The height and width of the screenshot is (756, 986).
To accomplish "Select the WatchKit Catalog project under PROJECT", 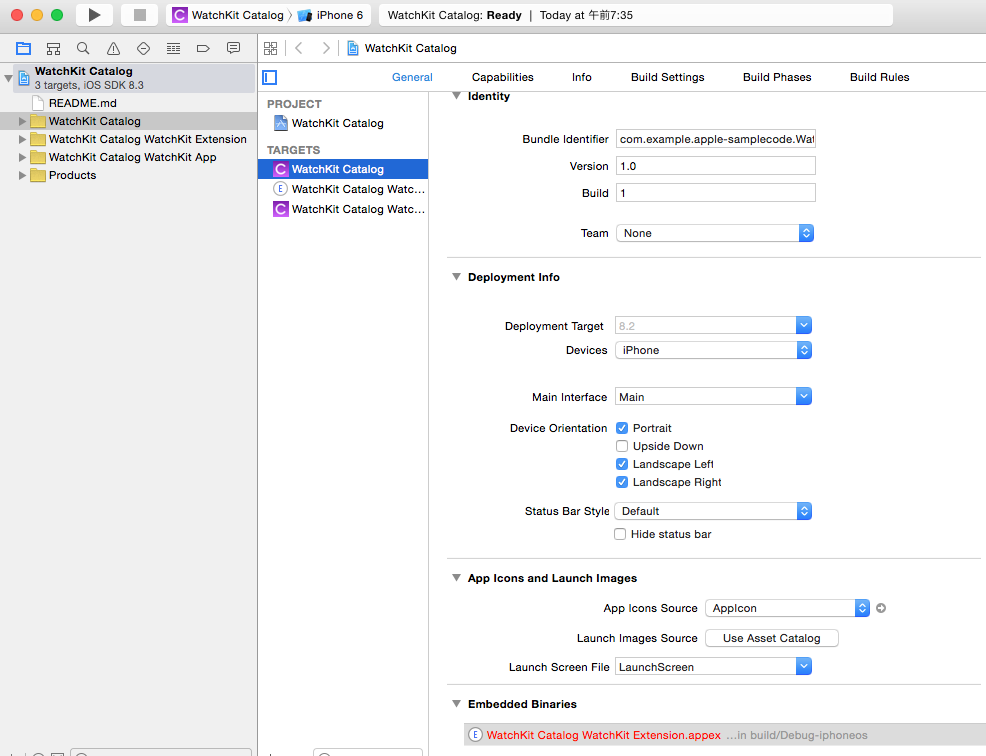I will [x=329, y=123].
